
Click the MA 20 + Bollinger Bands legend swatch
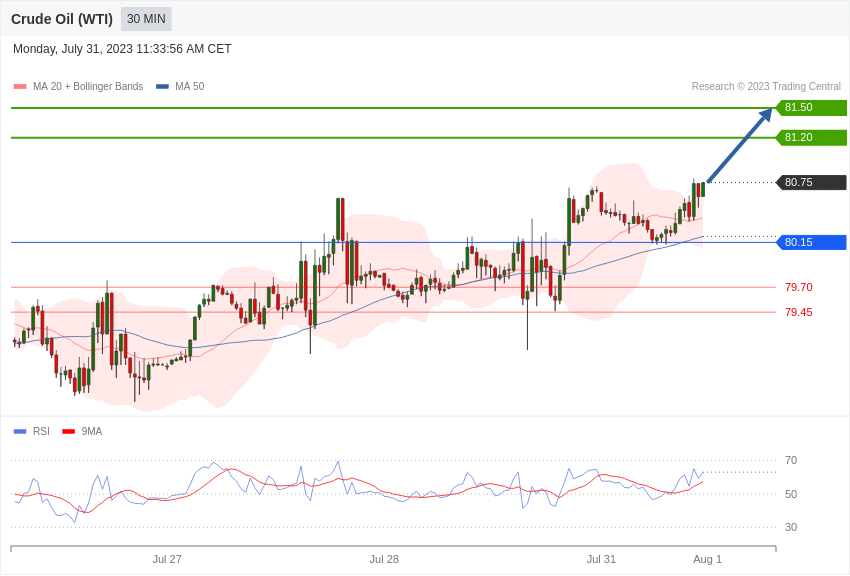(x=20, y=87)
